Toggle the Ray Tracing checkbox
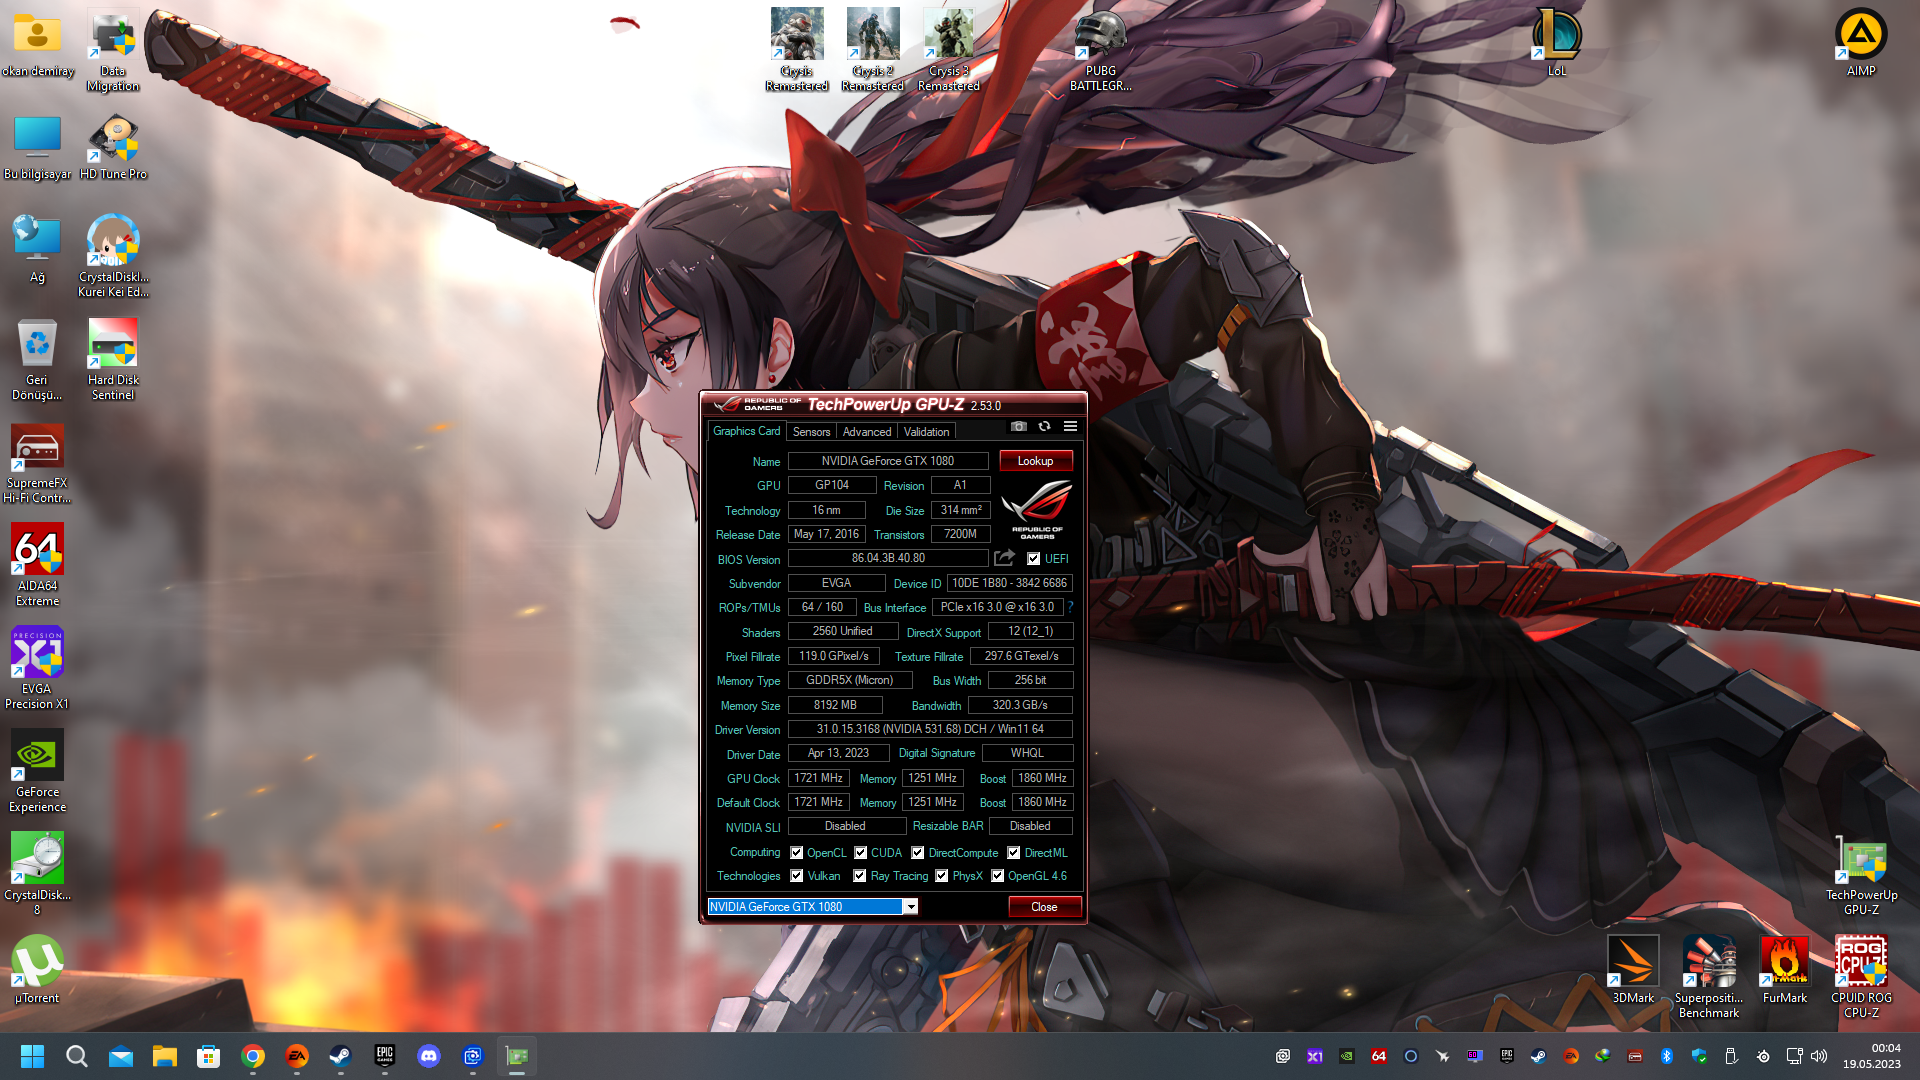This screenshot has width=1920, height=1080. pyautogui.click(x=859, y=876)
